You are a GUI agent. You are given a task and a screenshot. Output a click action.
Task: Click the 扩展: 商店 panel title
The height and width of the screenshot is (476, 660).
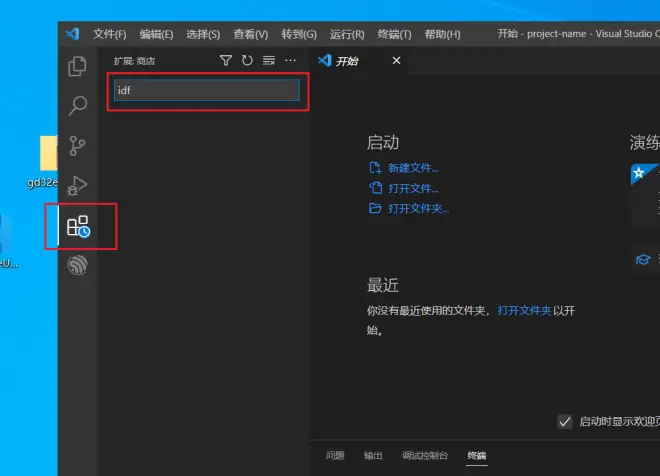tap(134, 61)
